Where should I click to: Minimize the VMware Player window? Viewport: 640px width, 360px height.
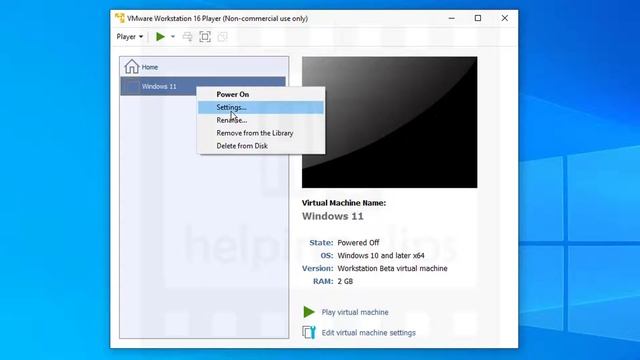pyautogui.click(x=451, y=18)
